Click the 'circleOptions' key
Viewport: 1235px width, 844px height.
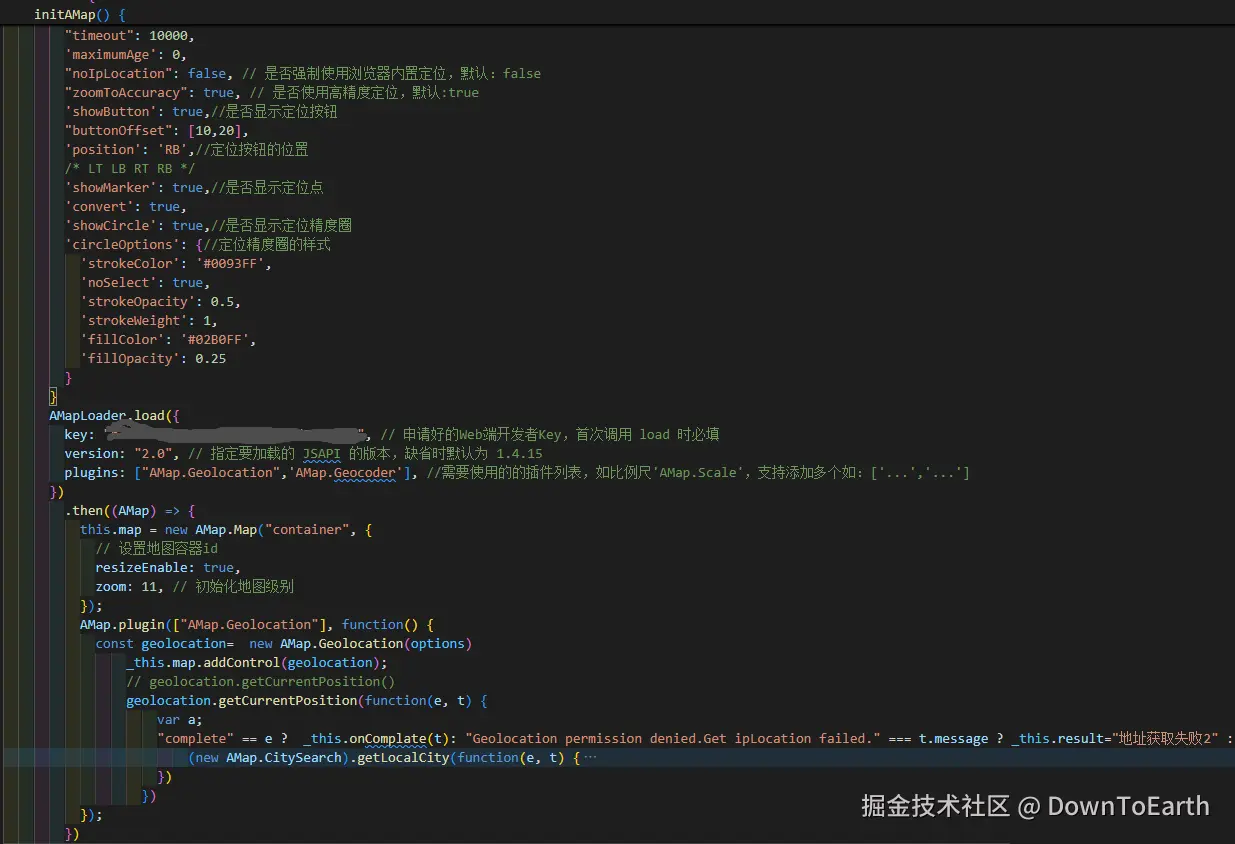tap(122, 244)
